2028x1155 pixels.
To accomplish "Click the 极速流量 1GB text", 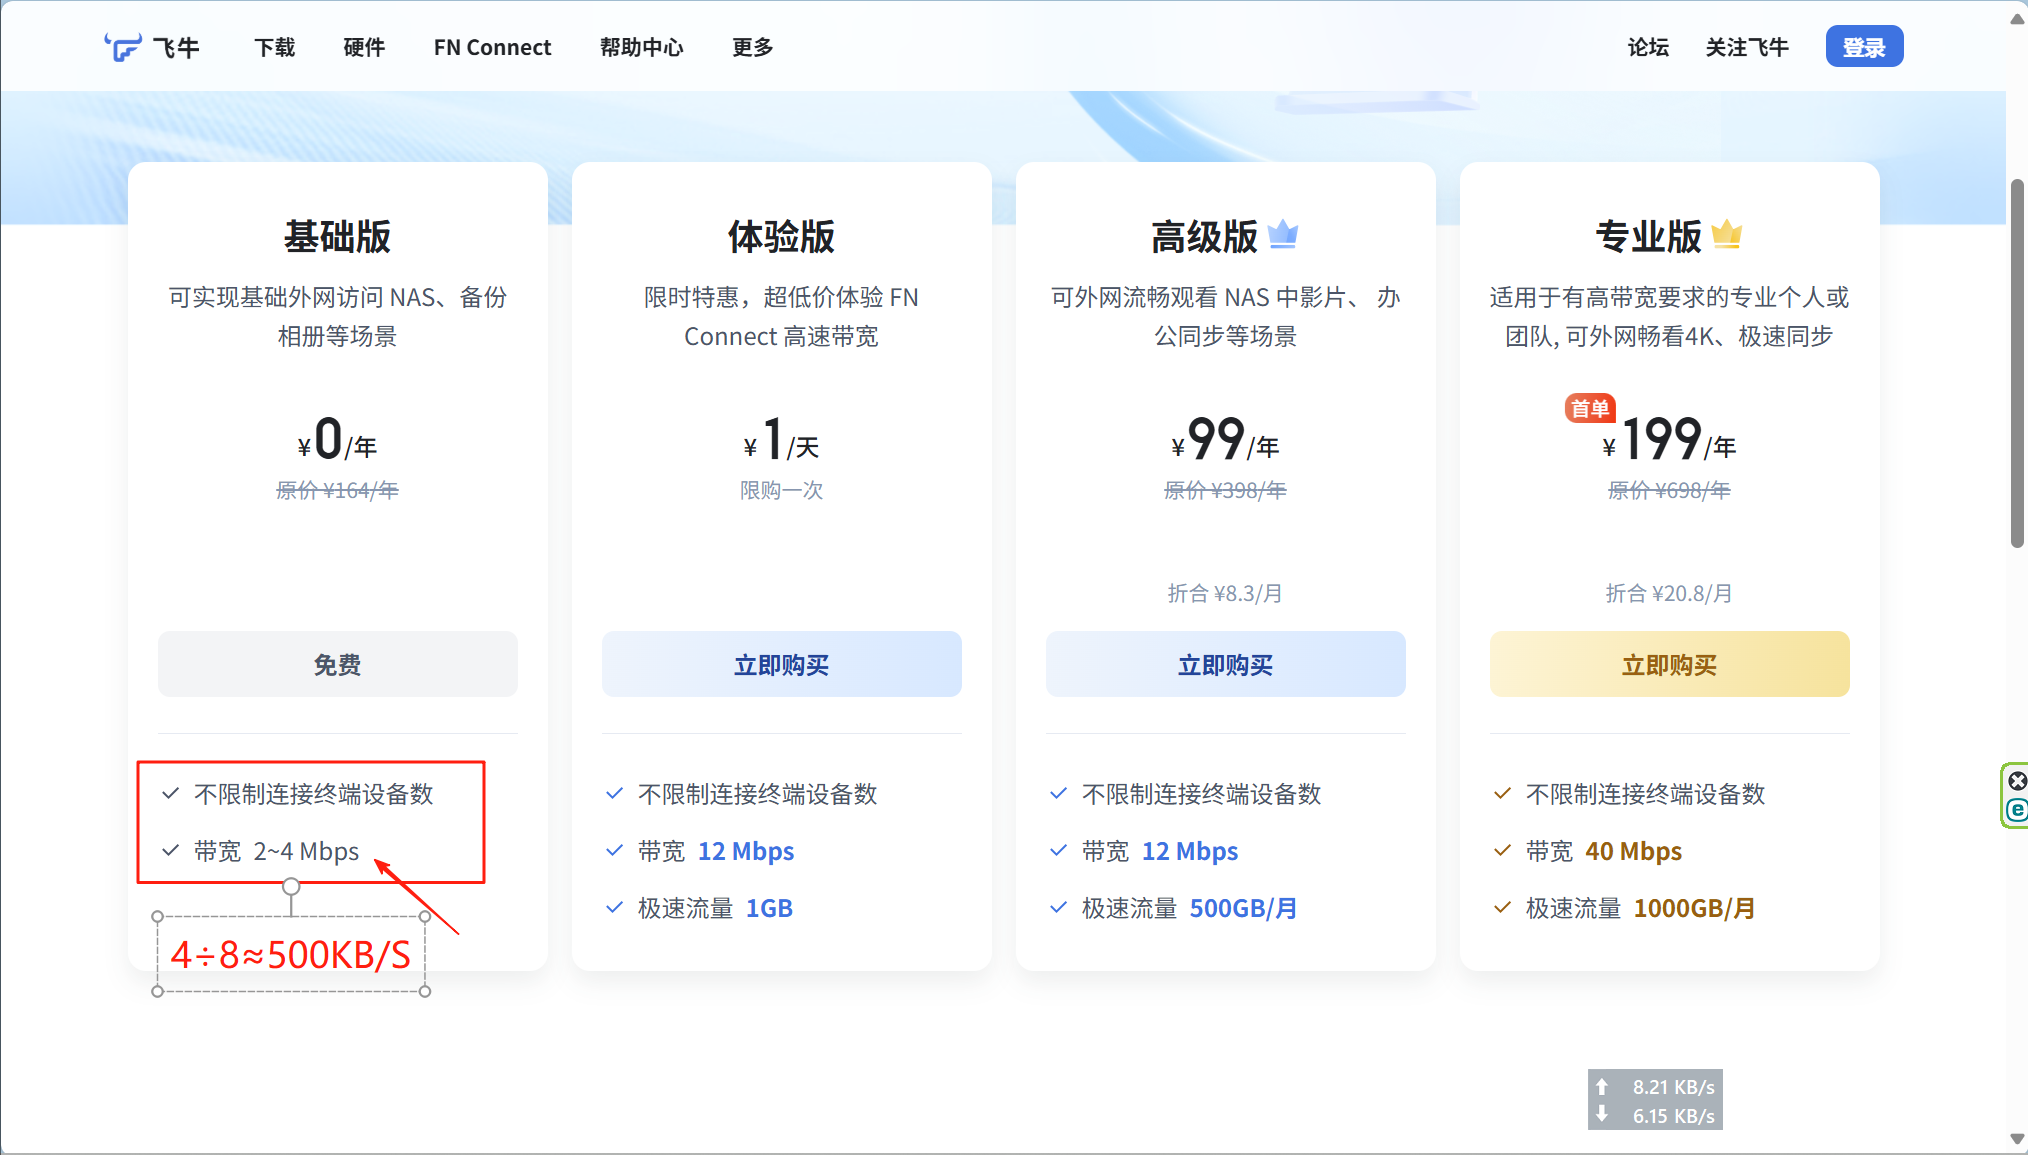I will pyautogui.click(x=716, y=908).
